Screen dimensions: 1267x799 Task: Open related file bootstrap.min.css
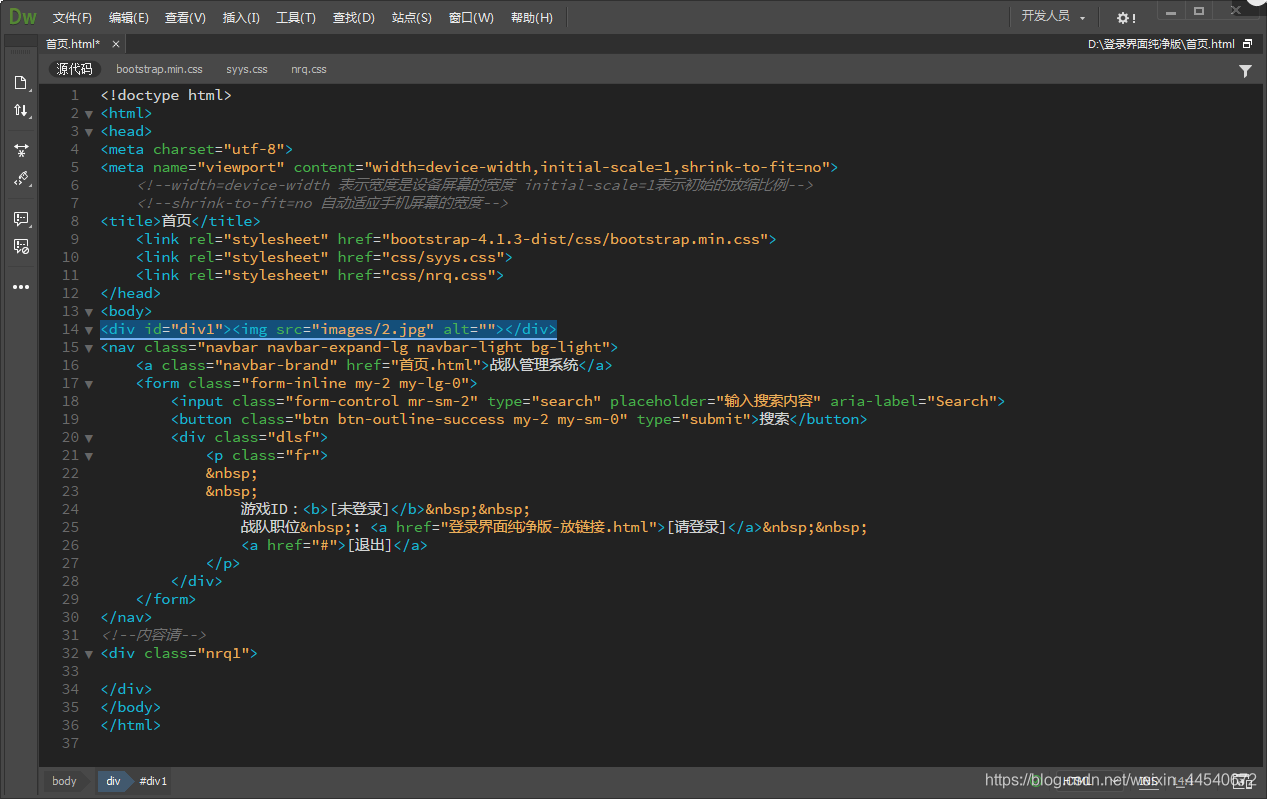point(159,69)
